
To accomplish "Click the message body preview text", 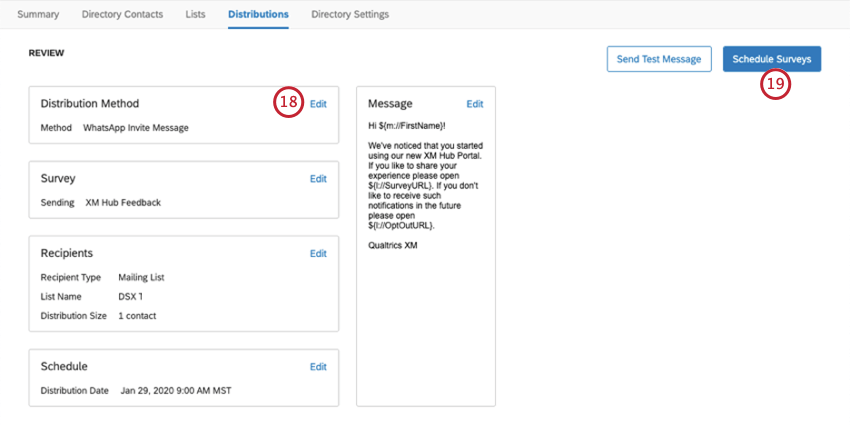I will 426,186.
